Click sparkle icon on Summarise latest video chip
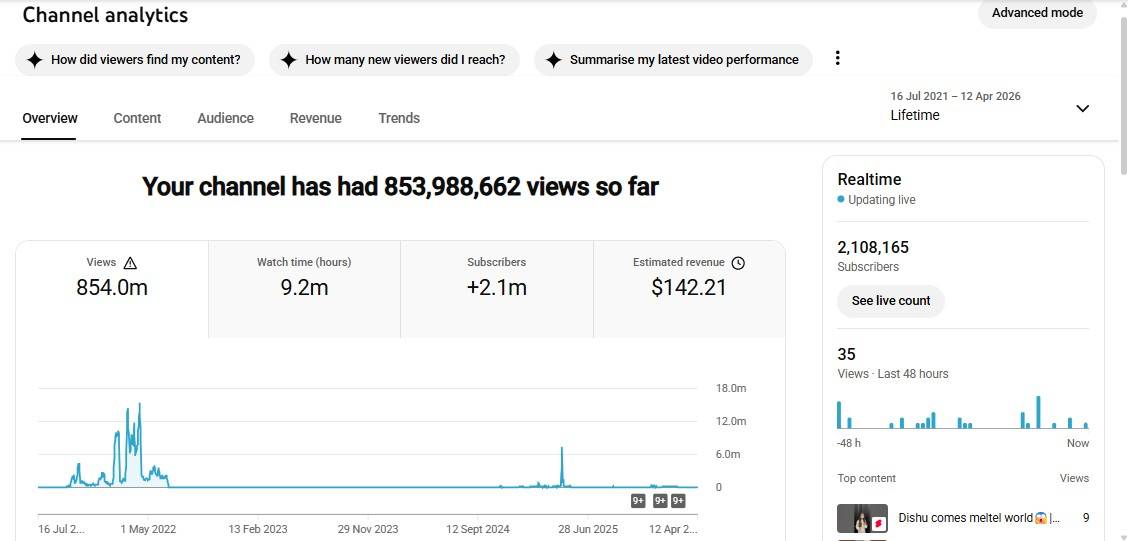 point(554,60)
